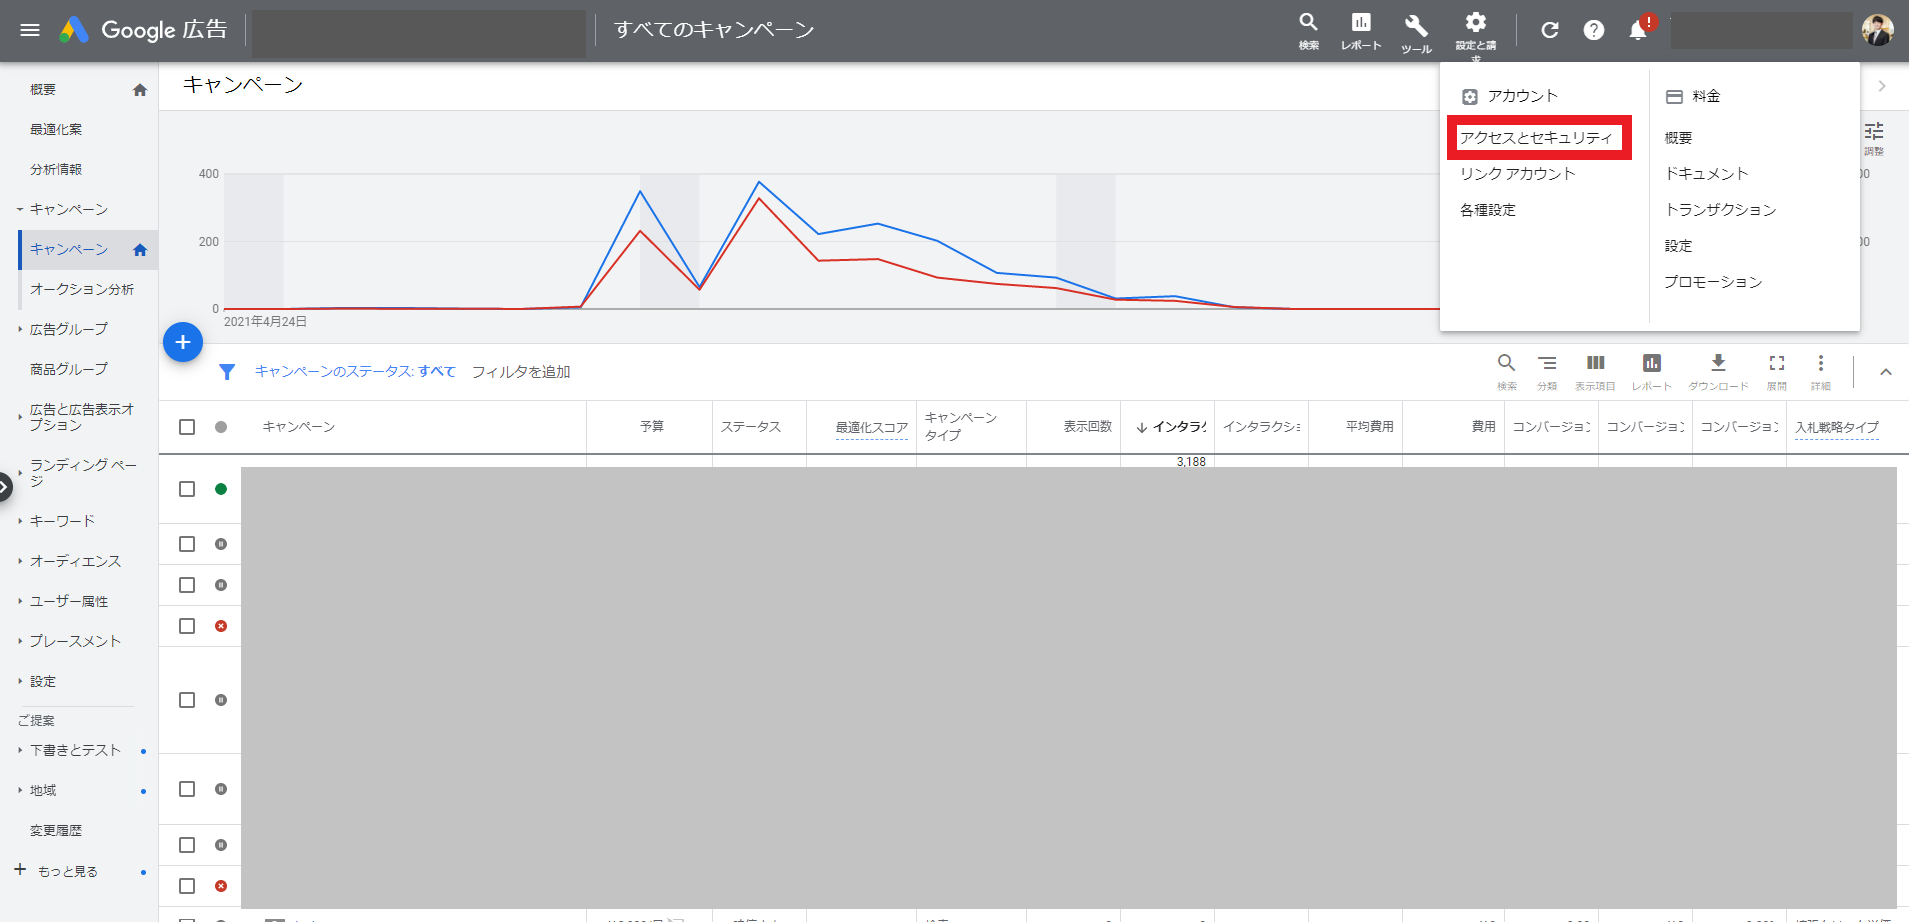
Task: Click the blue plus new campaign button
Action: [183, 342]
